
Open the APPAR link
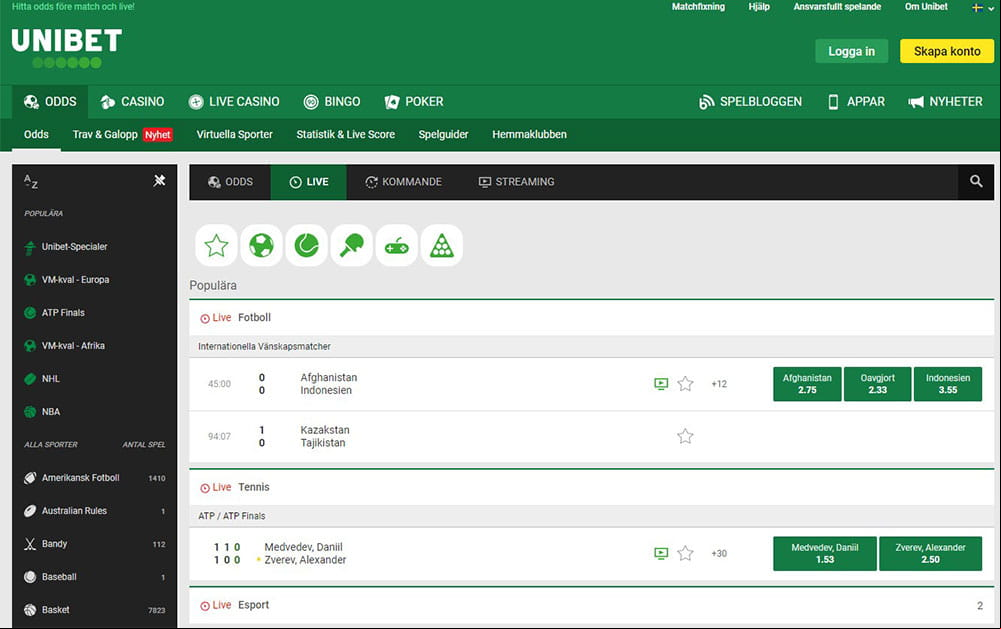tap(856, 102)
